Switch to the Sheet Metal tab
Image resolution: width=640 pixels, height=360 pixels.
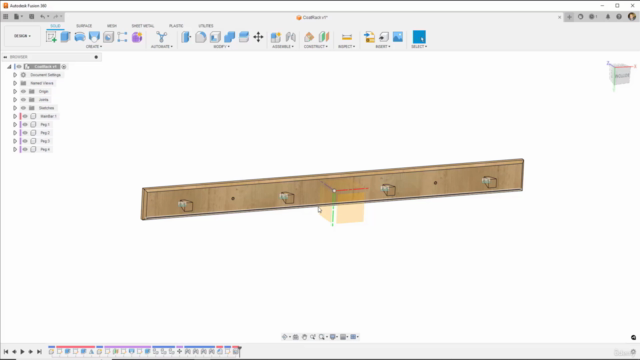pos(143,26)
